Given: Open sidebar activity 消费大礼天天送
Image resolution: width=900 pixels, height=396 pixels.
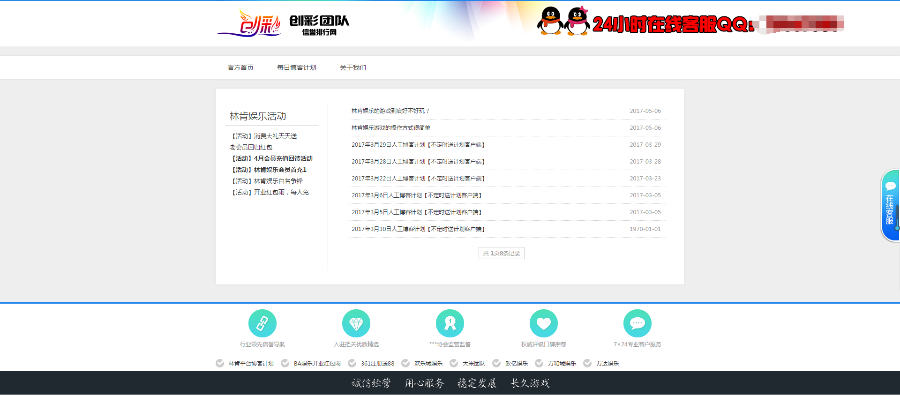Looking at the screenshot, I should [x=264, y=136].
